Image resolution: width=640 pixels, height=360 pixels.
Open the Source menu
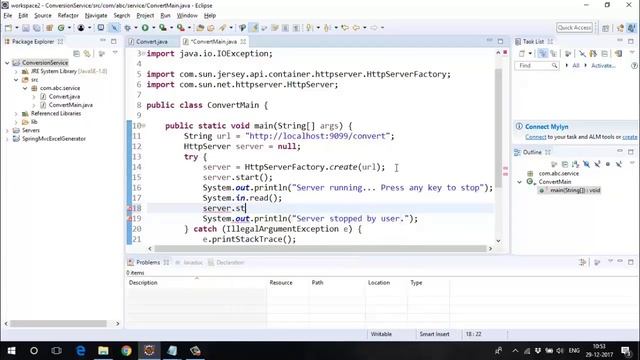click(43, 16)
